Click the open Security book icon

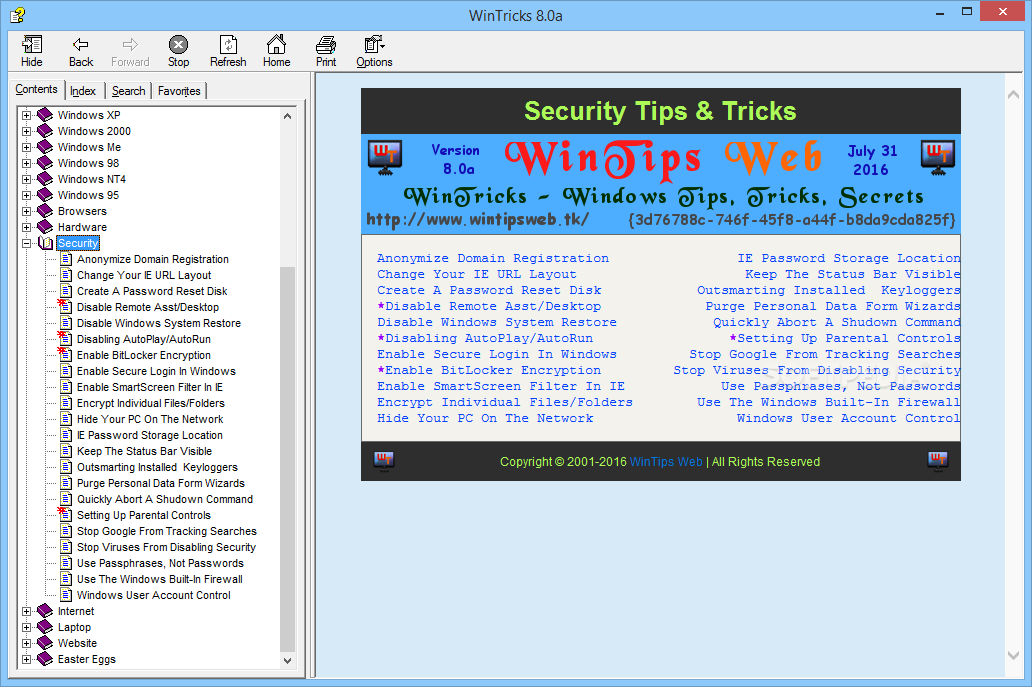click(x=45, y=243)
